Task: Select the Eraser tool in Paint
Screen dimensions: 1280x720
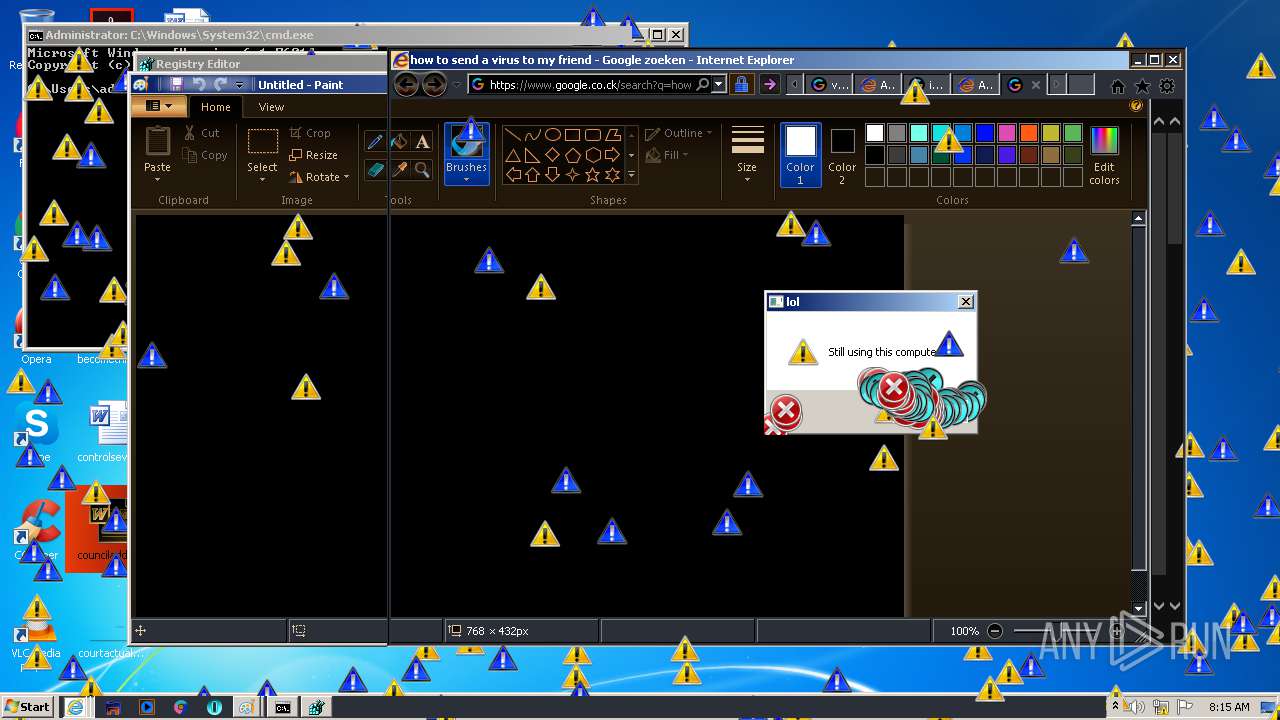Action: tap(375, 170)
